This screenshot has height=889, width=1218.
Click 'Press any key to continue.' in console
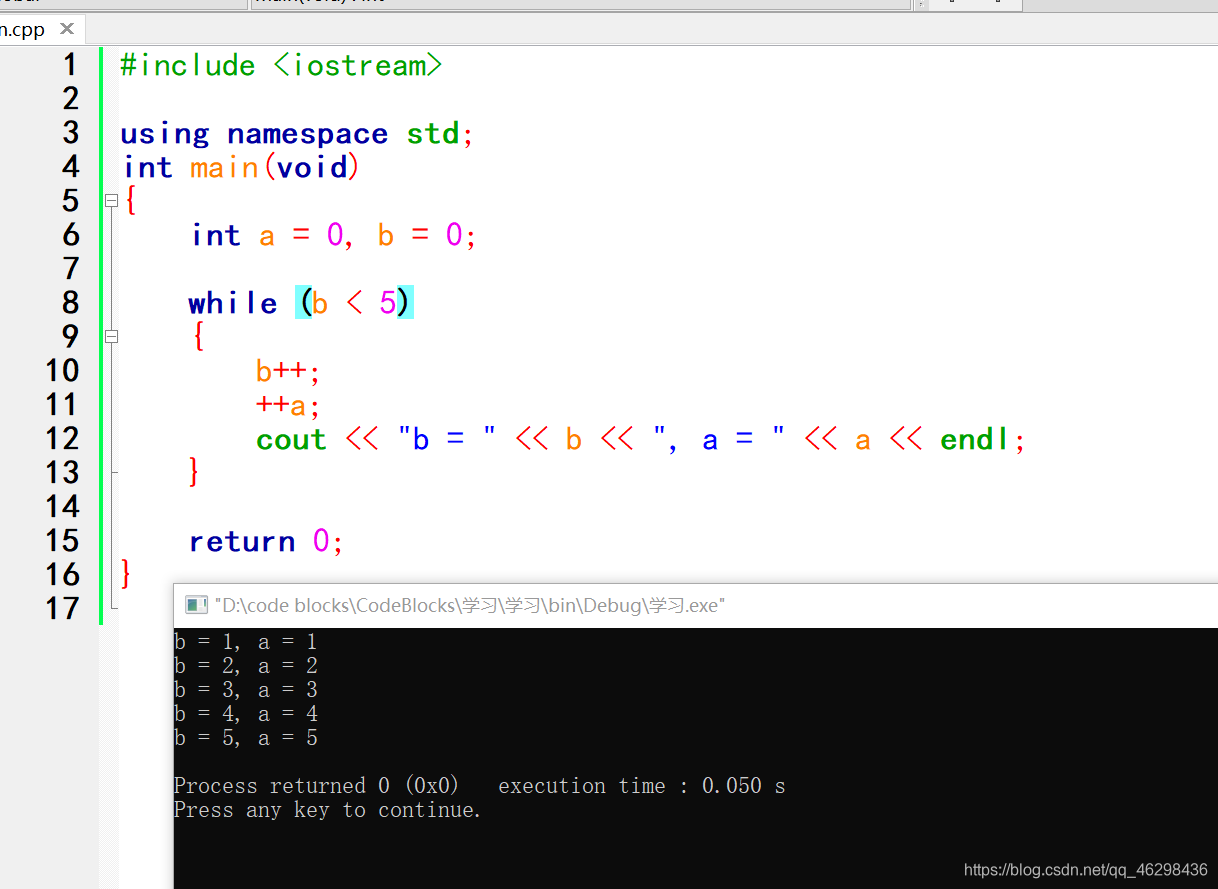click(x=328, y=810)
